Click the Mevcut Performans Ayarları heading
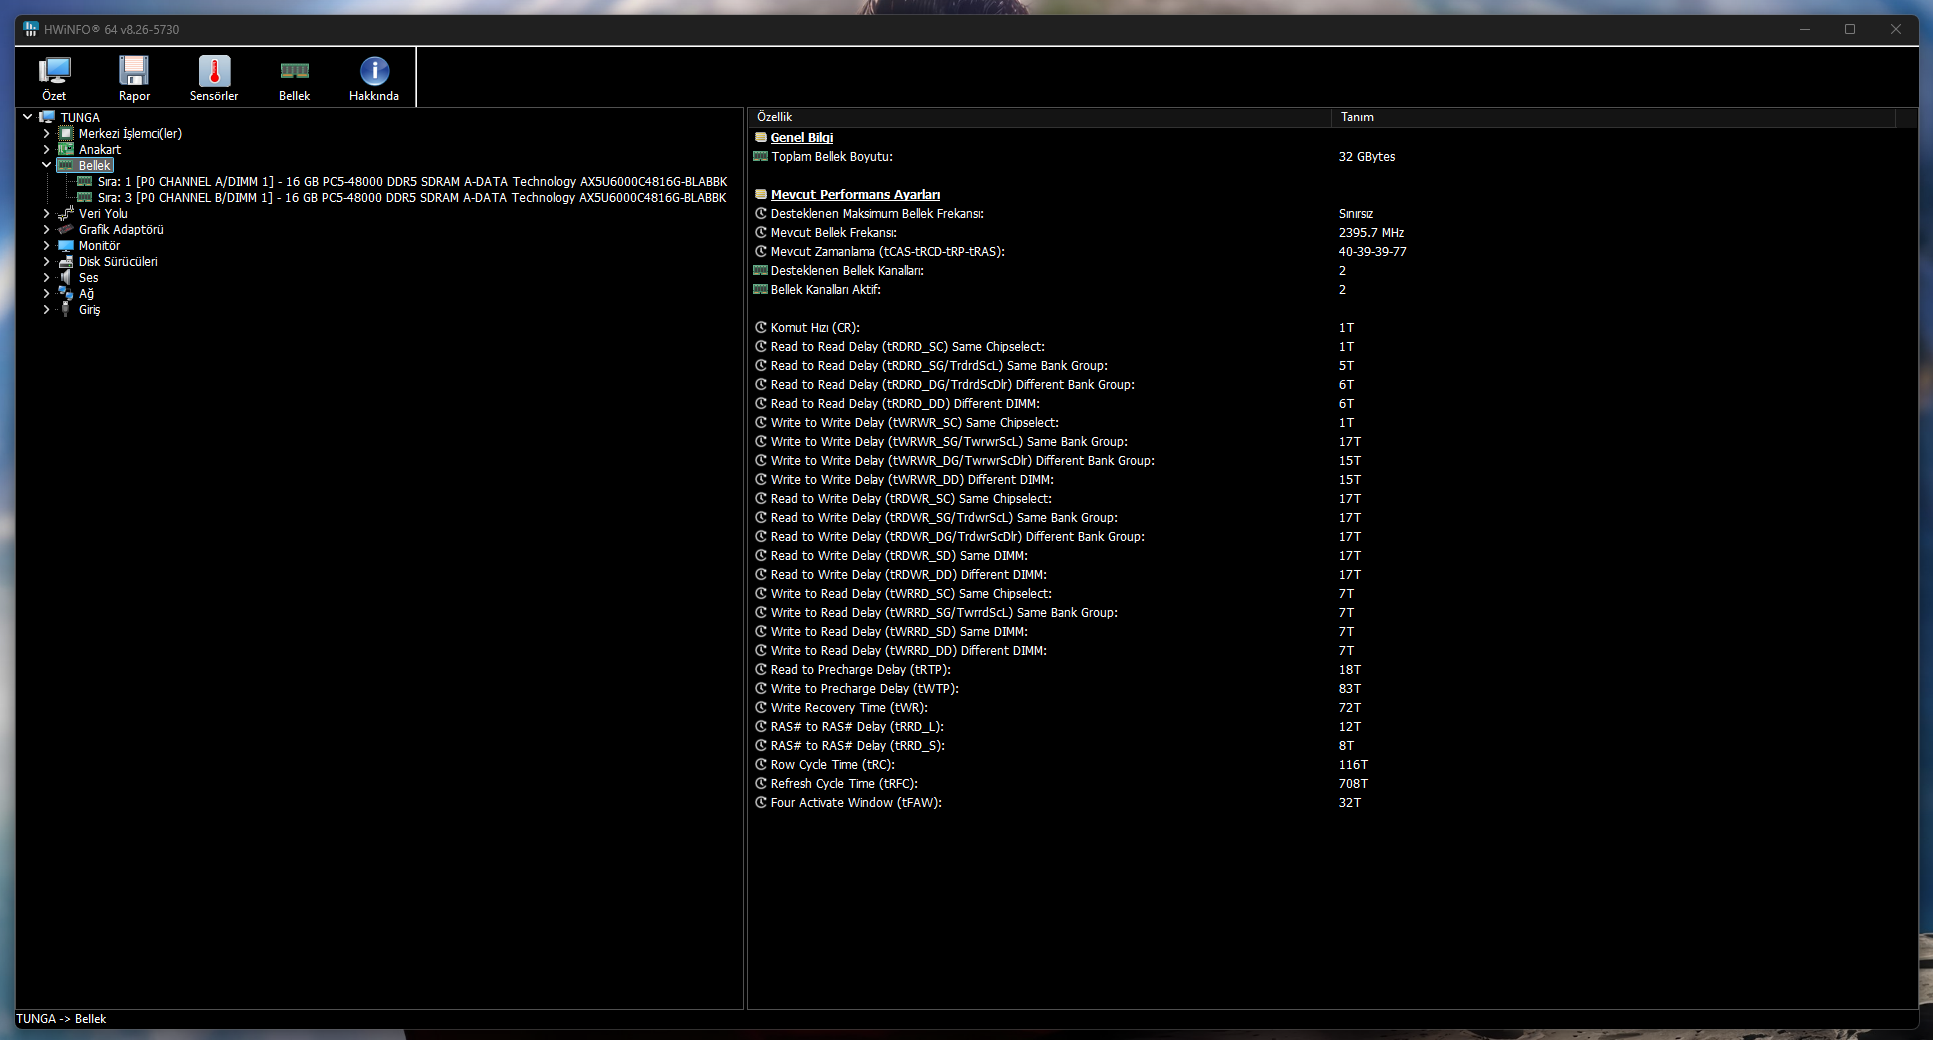Image resolution: width=1933 pixels, height=1040 pixels. (855, 194)
